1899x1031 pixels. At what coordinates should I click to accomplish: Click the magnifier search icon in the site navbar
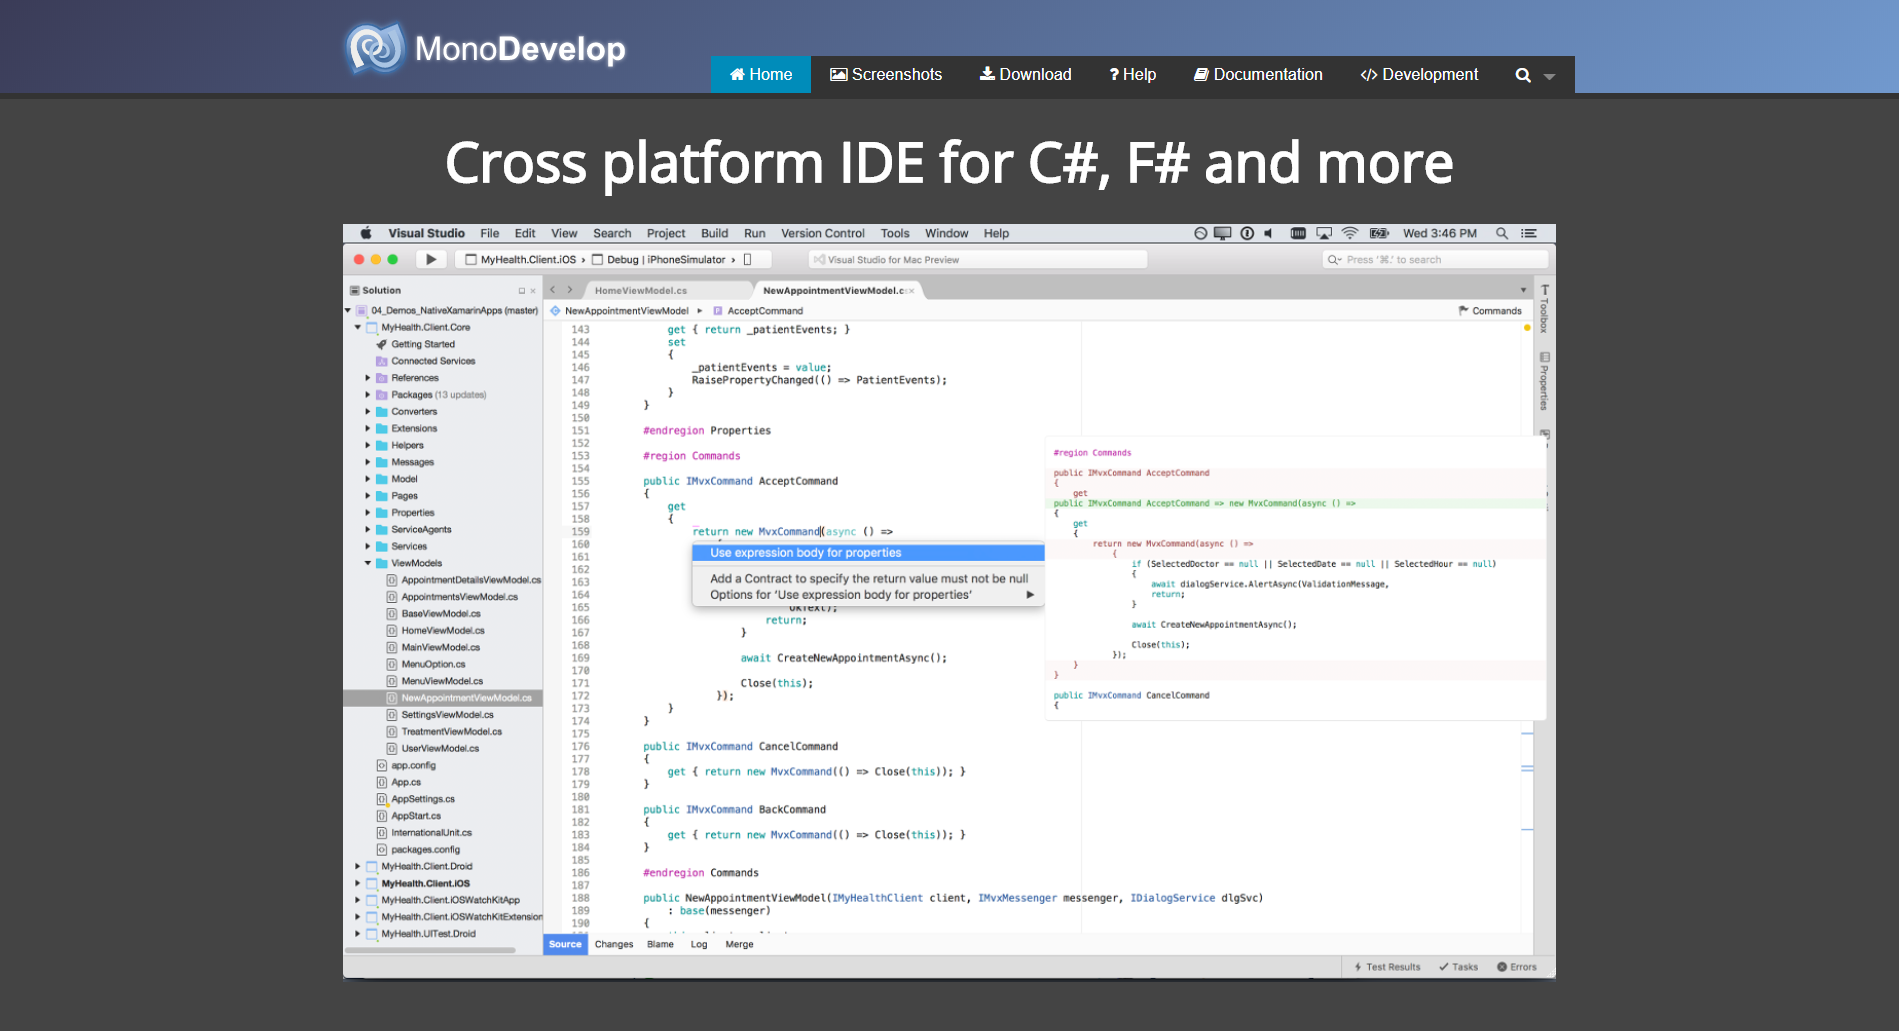[x=1523, y=75]
